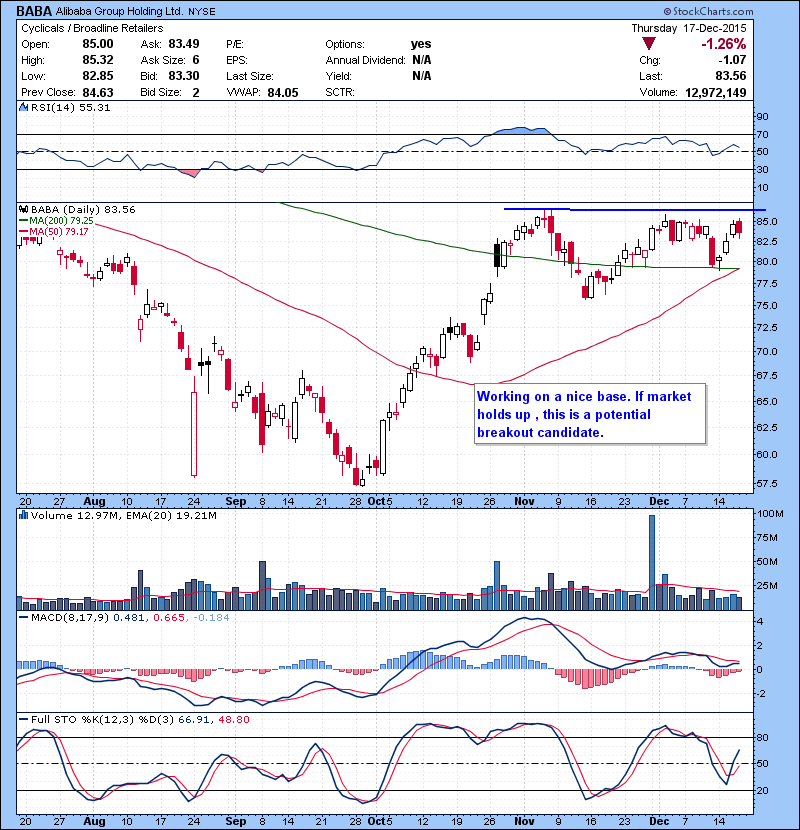The height and width of the screenshot is (830, 800).
Task: Click the tallest volume bar near Dec
Action: pos(652,563)
